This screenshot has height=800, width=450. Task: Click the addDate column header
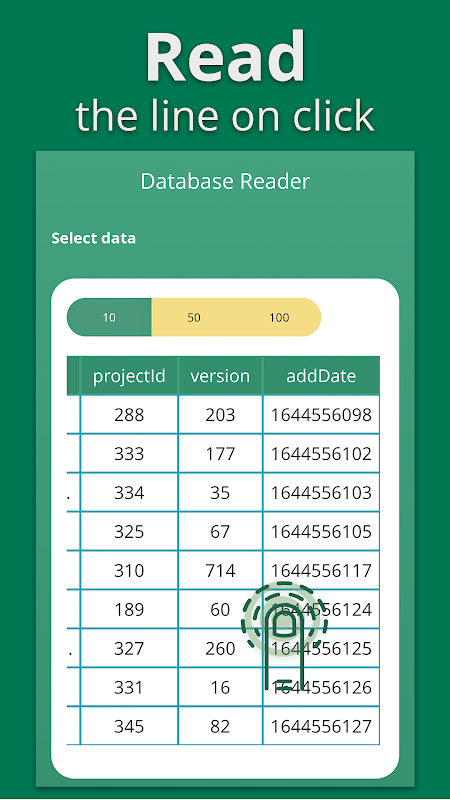click(x=321, y=376)
